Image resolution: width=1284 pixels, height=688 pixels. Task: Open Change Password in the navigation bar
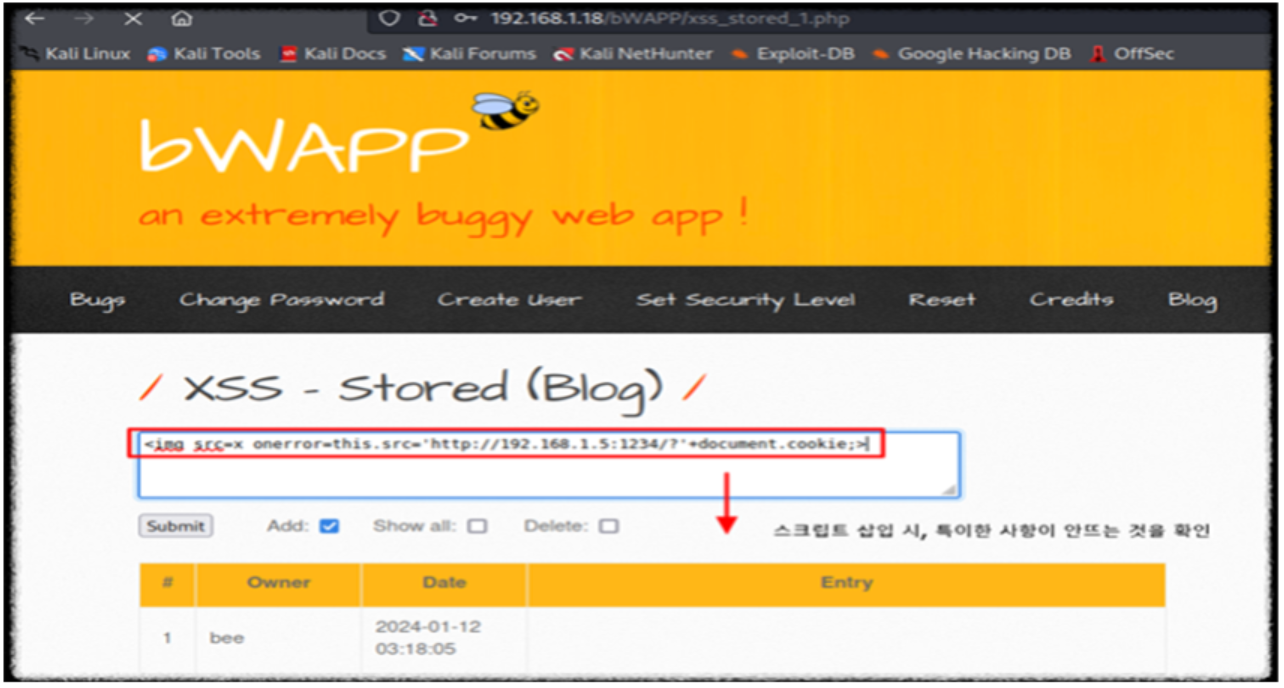281,300
